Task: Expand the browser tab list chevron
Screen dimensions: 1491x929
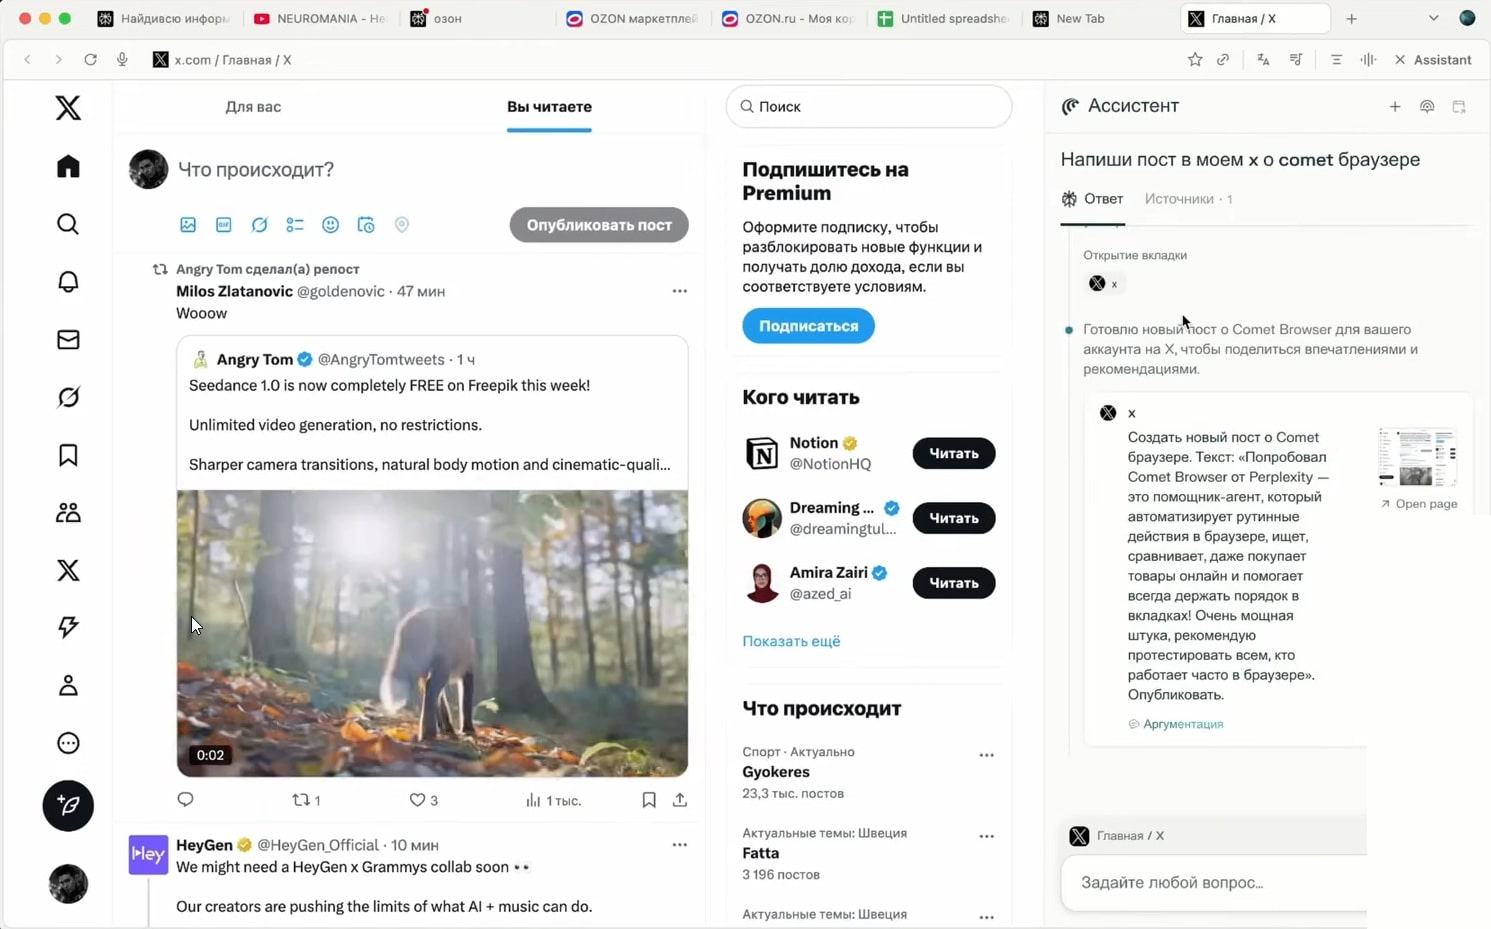Action: 1433,18
